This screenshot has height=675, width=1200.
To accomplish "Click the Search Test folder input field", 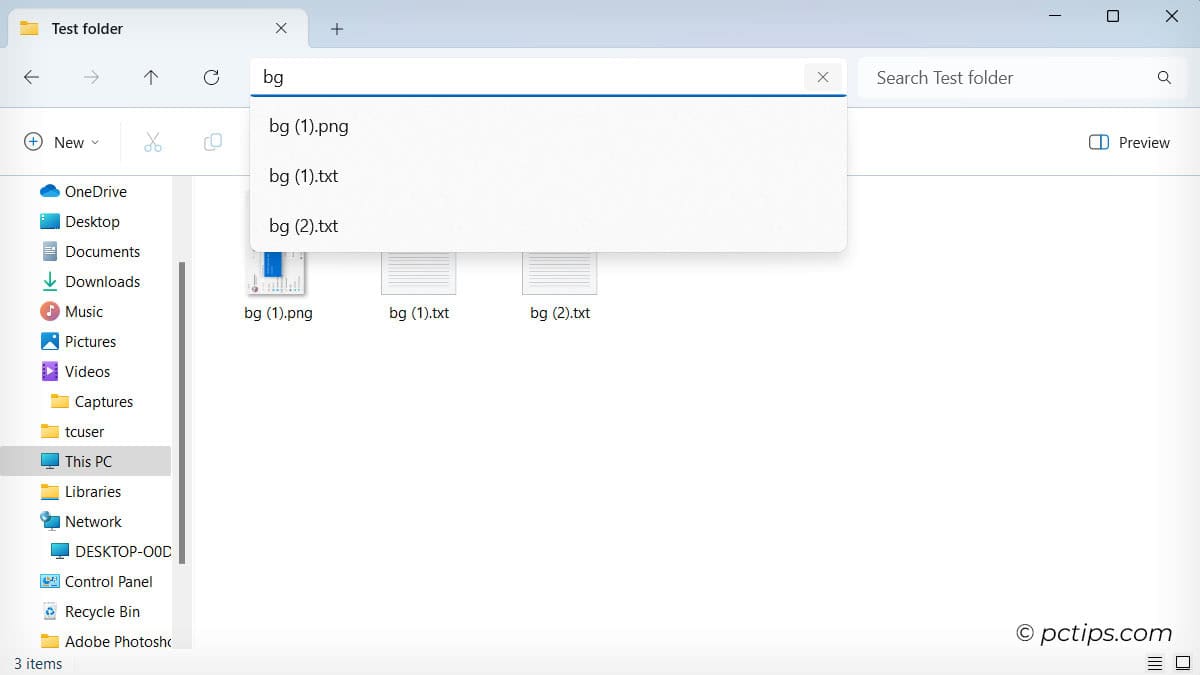I will (990, 77).
